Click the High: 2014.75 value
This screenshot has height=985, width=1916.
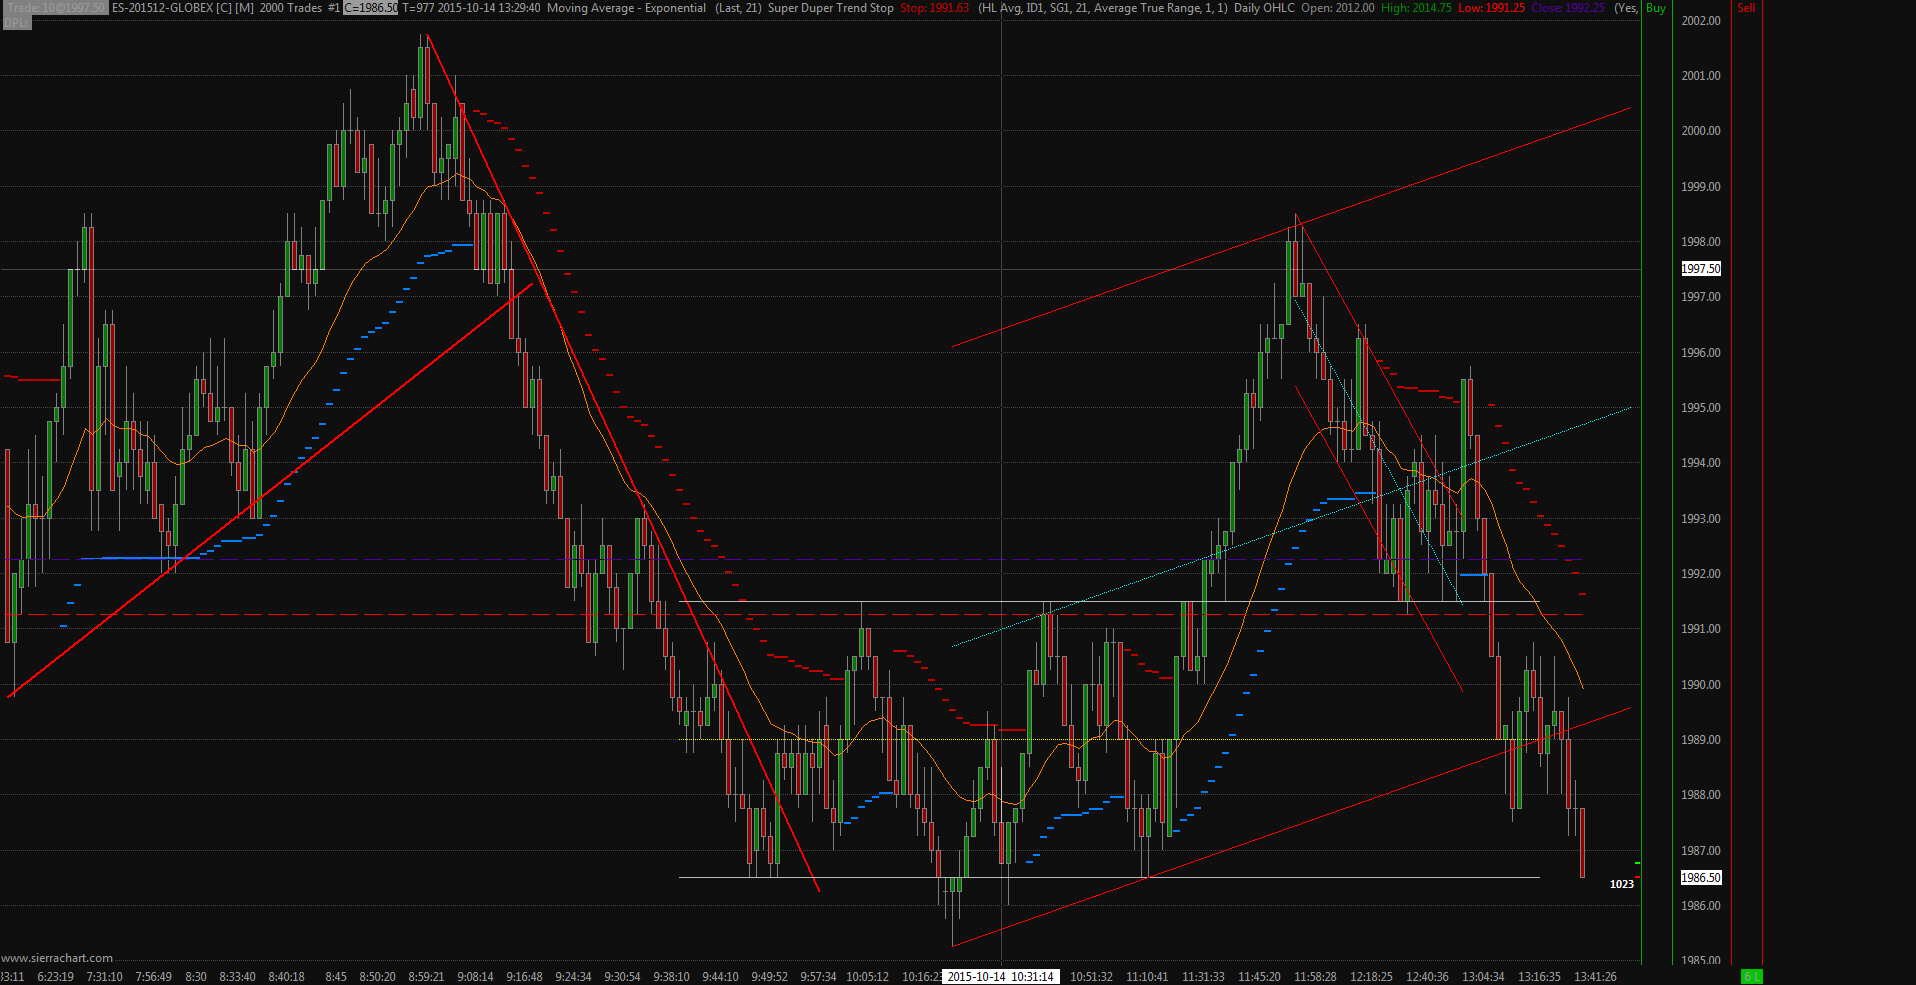pyautogui.click(x=1416, y=8)
